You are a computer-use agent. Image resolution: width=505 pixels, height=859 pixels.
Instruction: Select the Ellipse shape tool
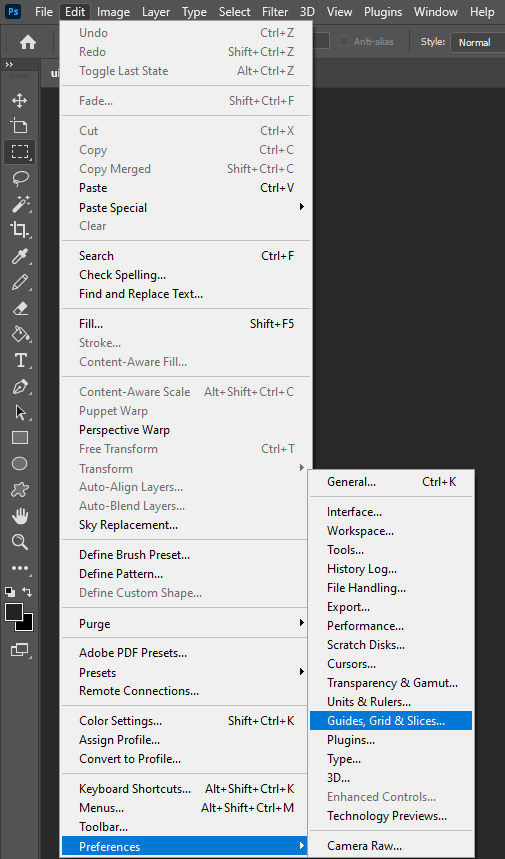click(20, 464)
